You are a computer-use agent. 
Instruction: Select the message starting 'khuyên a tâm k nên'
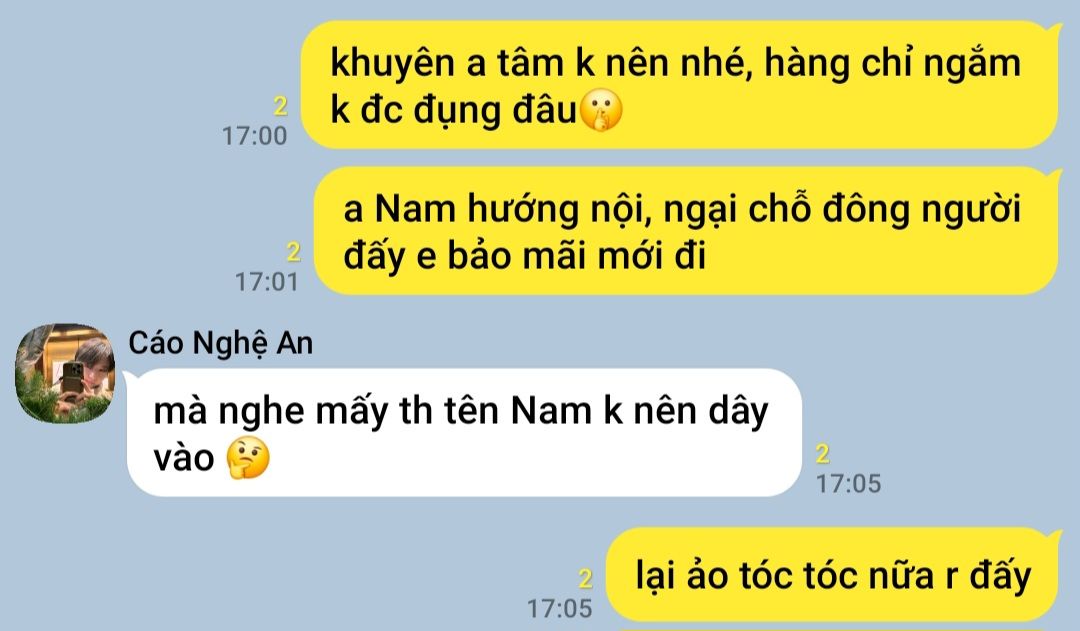point(680,85)
